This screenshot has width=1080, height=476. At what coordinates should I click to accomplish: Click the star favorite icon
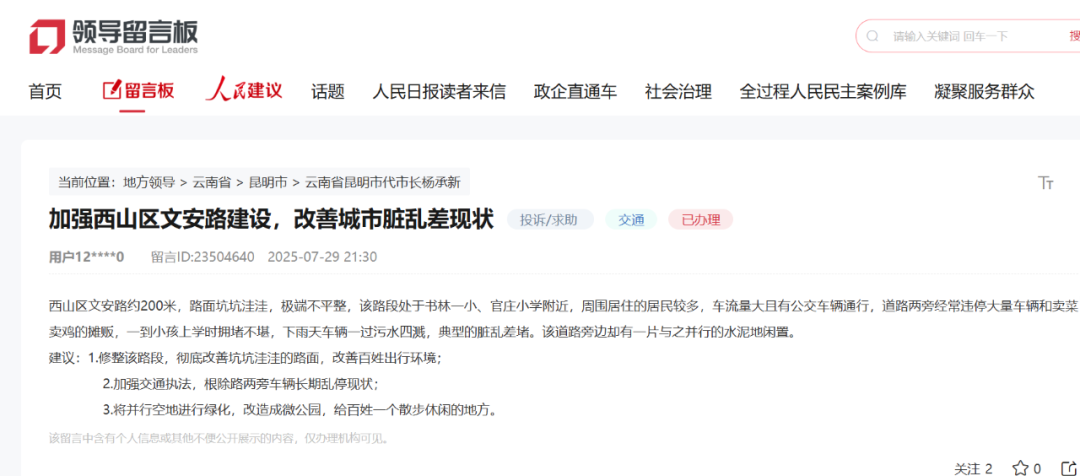pyautogui.click(x=1020, y=467)
